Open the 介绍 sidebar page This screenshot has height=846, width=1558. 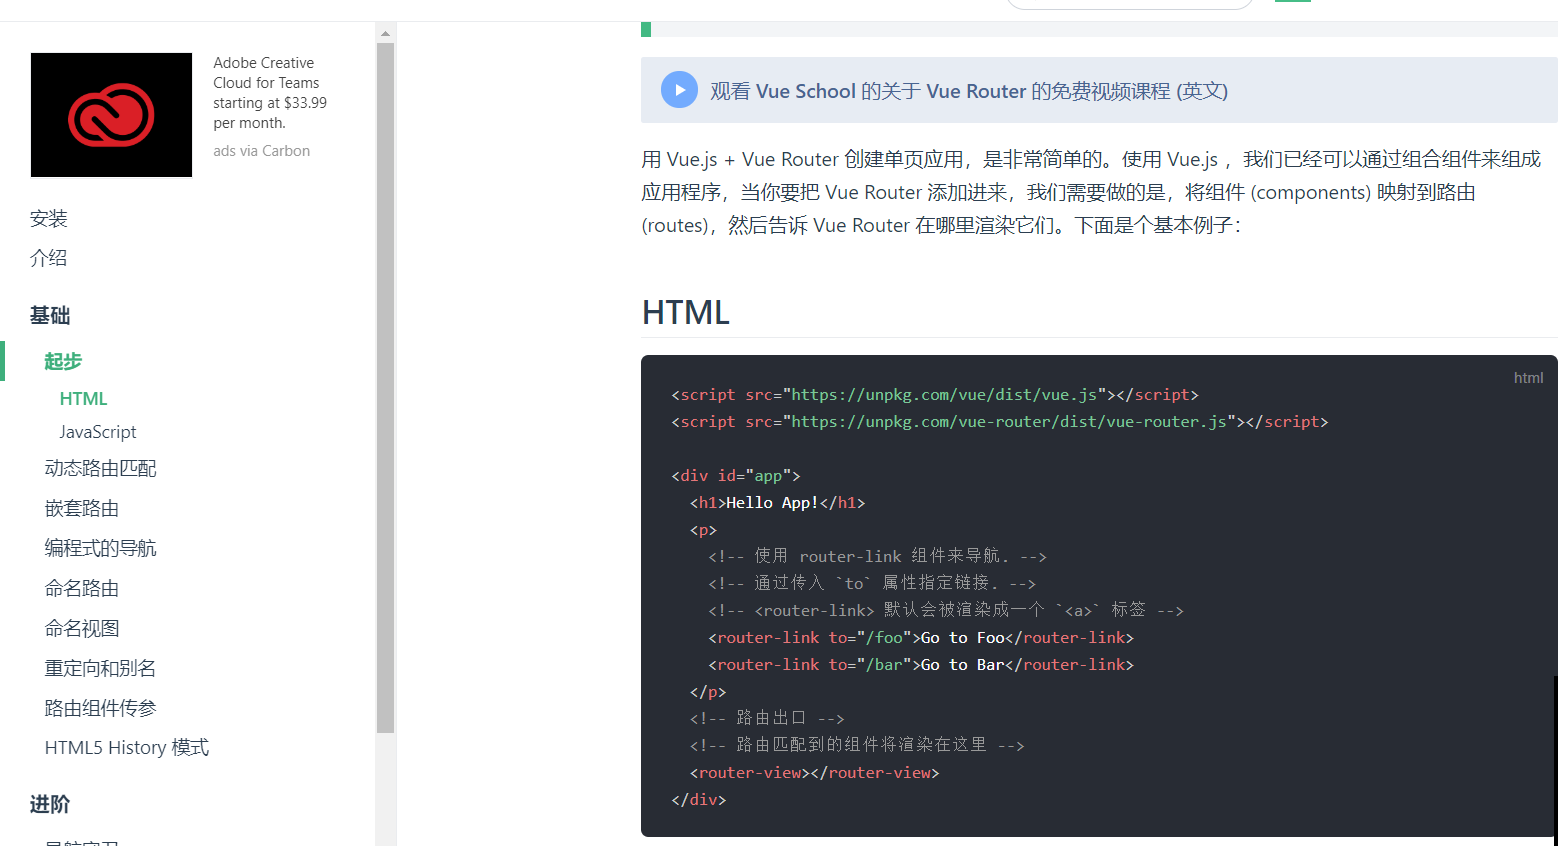tap(49, 258)
